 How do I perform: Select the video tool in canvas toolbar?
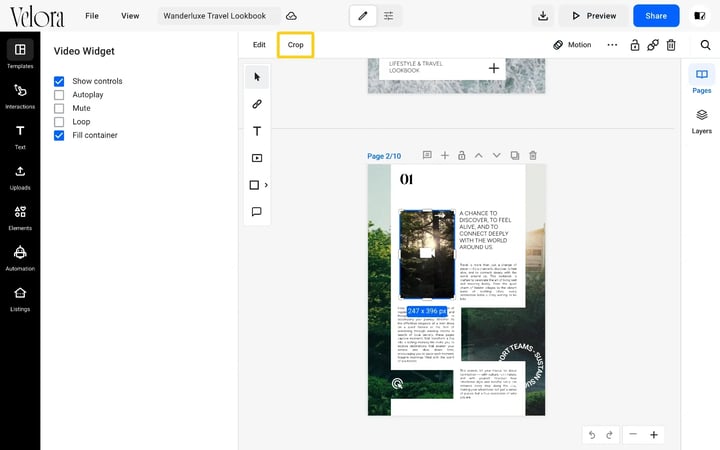pyautogui.click(x=257, y=158)
